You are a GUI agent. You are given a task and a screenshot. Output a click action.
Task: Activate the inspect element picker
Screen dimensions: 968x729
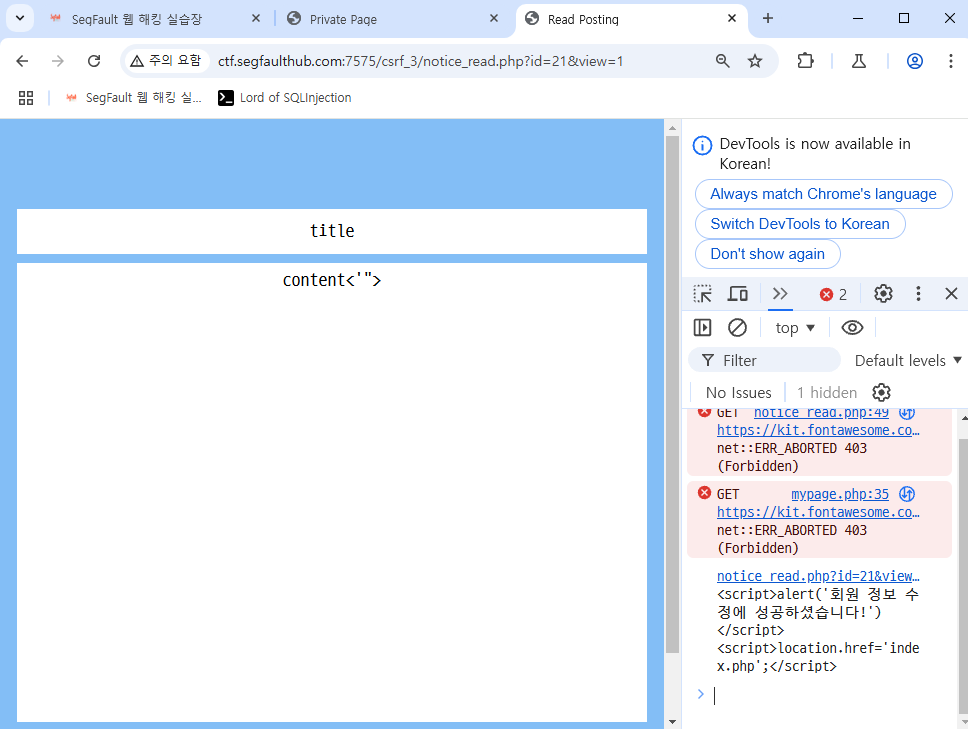click(x=702, y=294)
